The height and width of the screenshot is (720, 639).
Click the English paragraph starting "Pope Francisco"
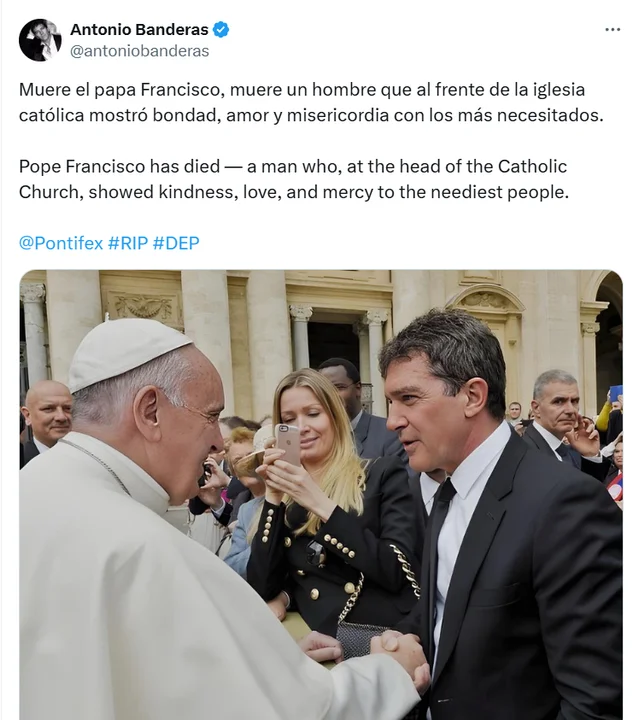[x=293, y=178]
